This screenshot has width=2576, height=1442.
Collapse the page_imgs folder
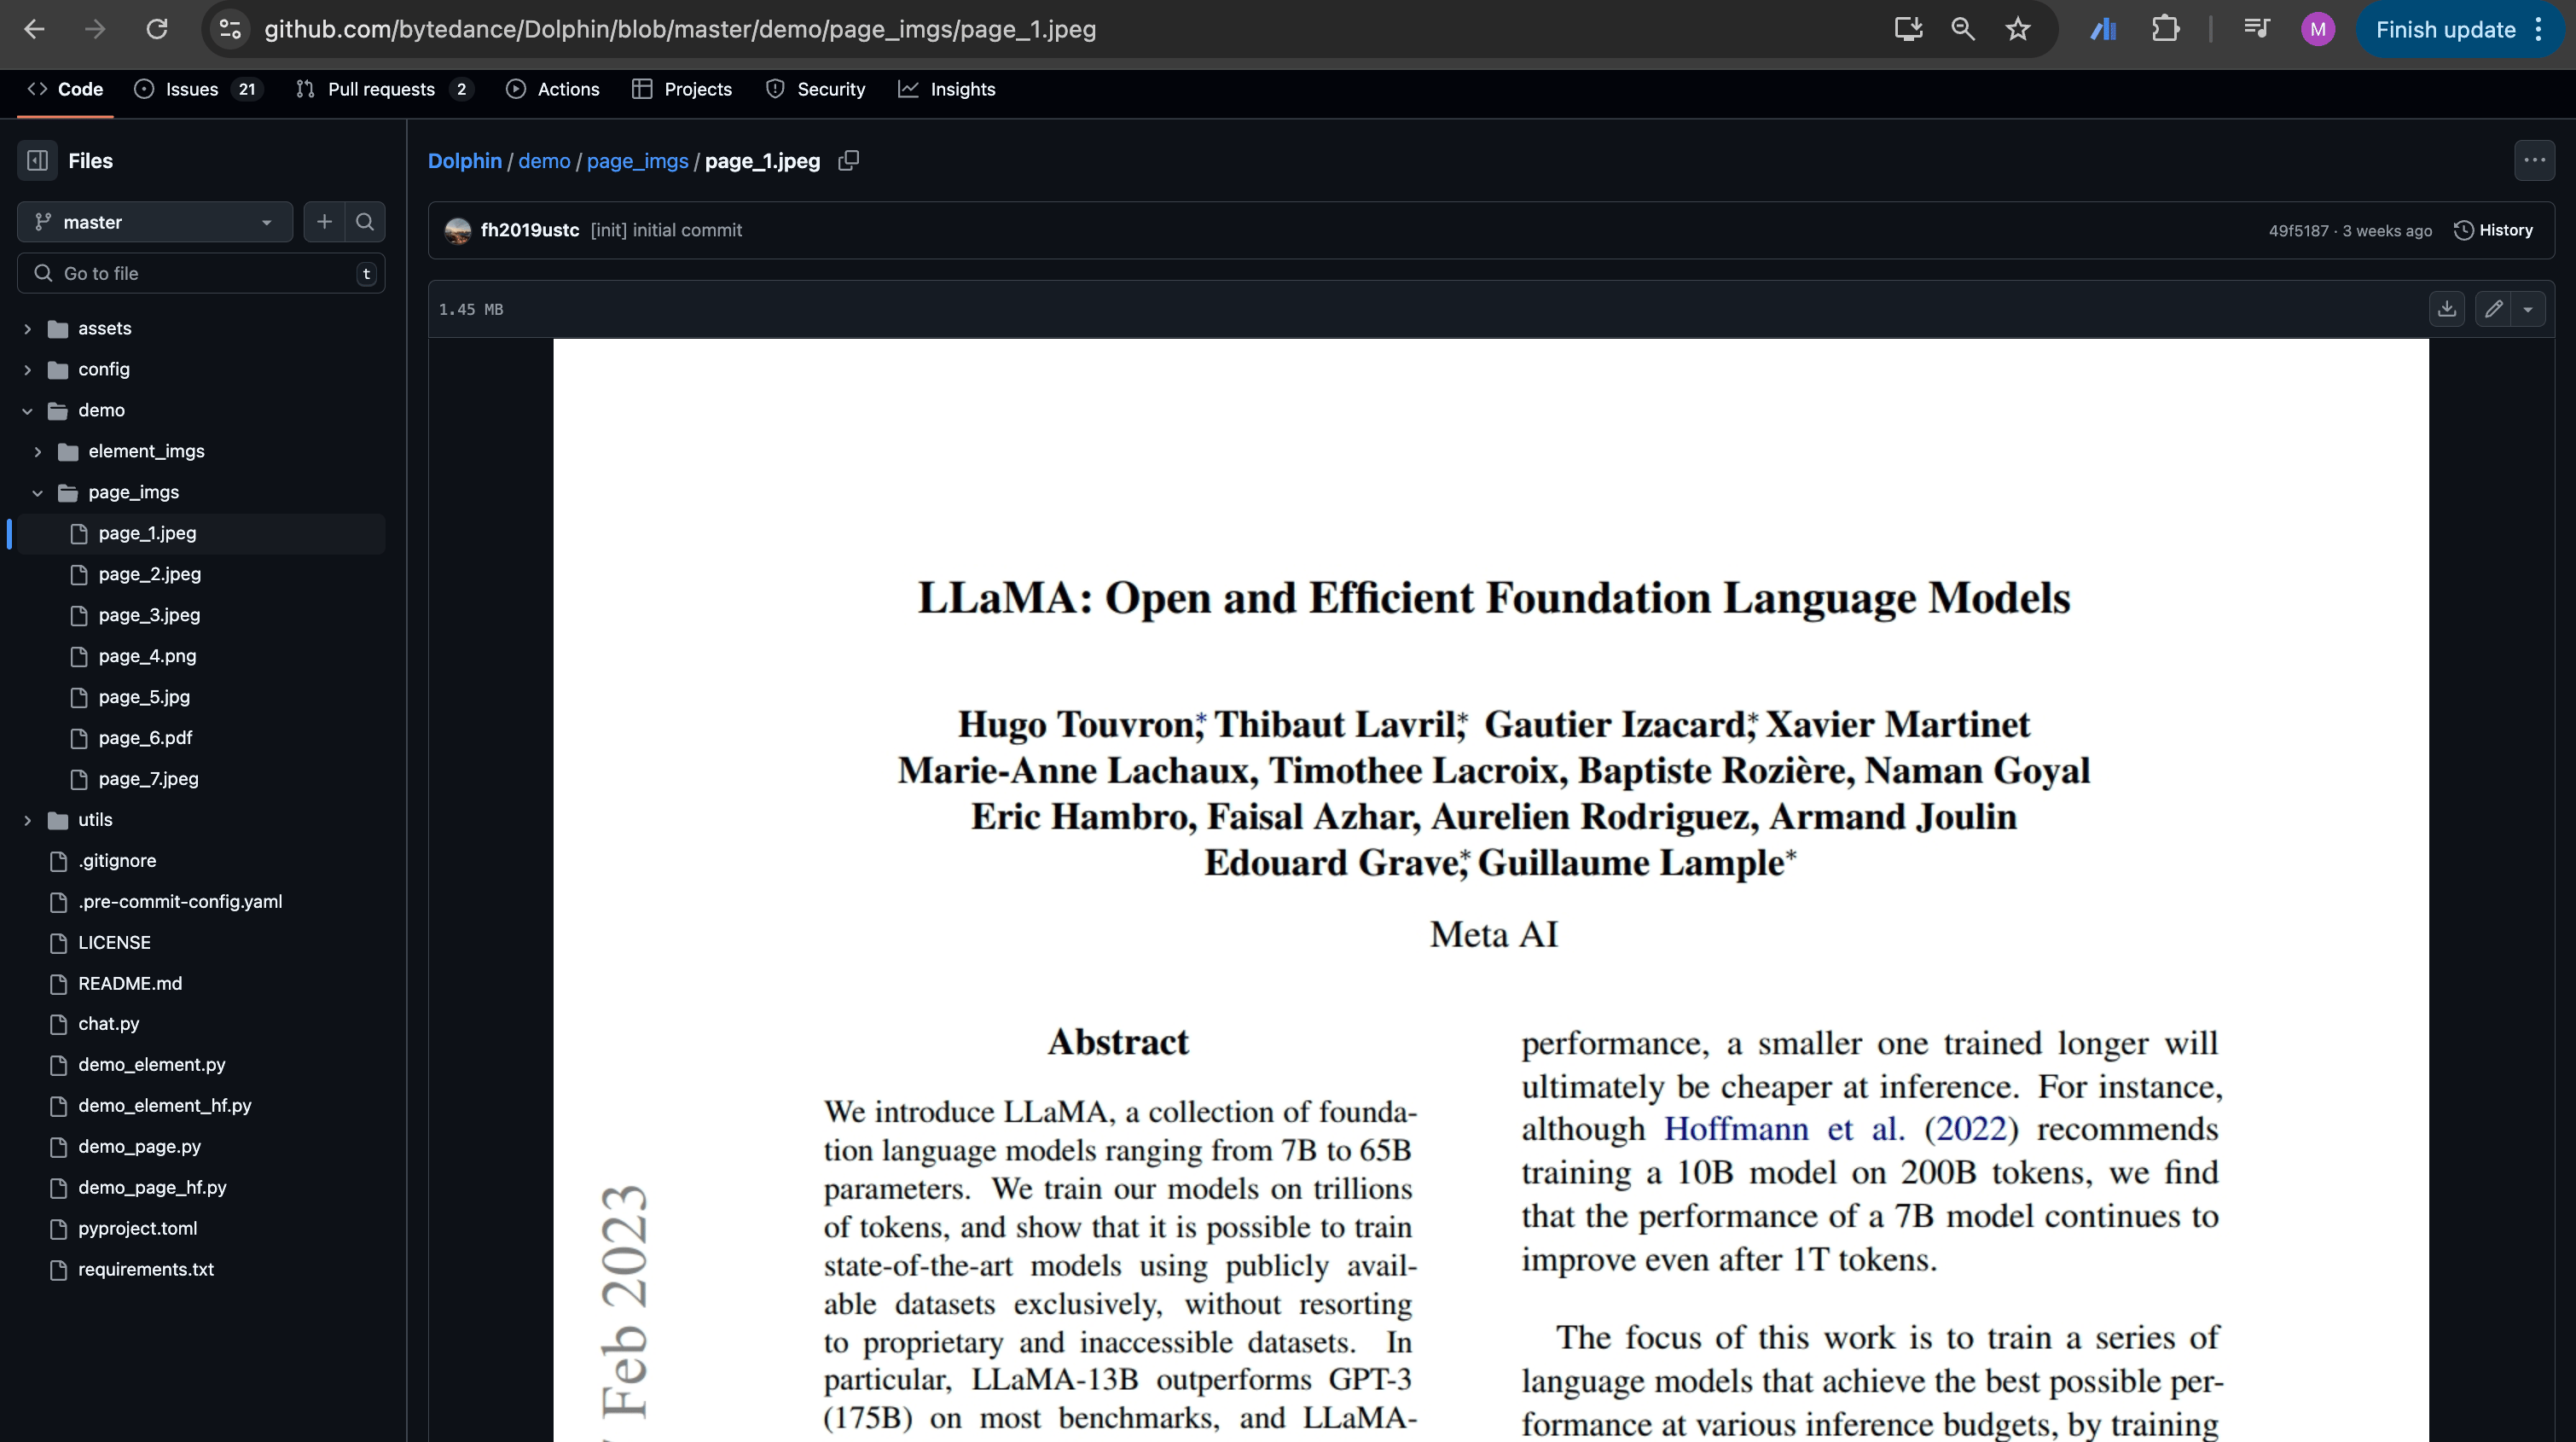38,492
